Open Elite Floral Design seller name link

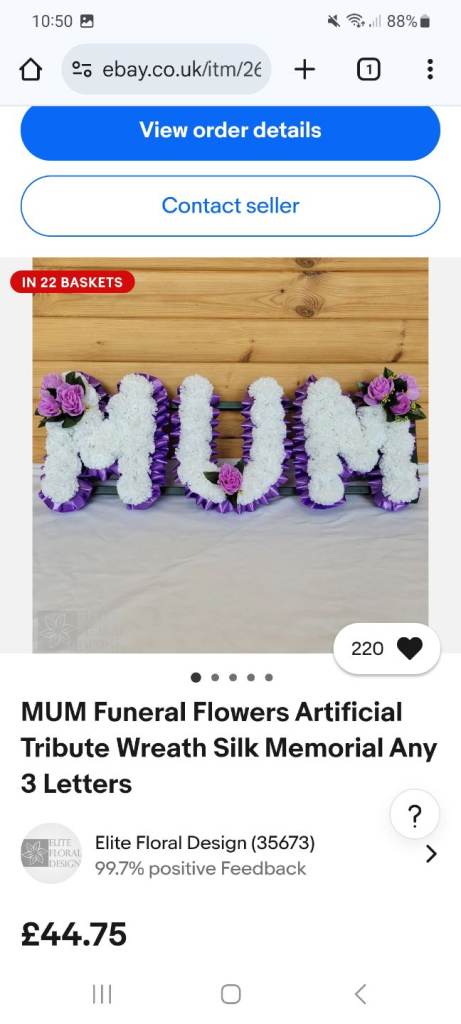[205, 843]
